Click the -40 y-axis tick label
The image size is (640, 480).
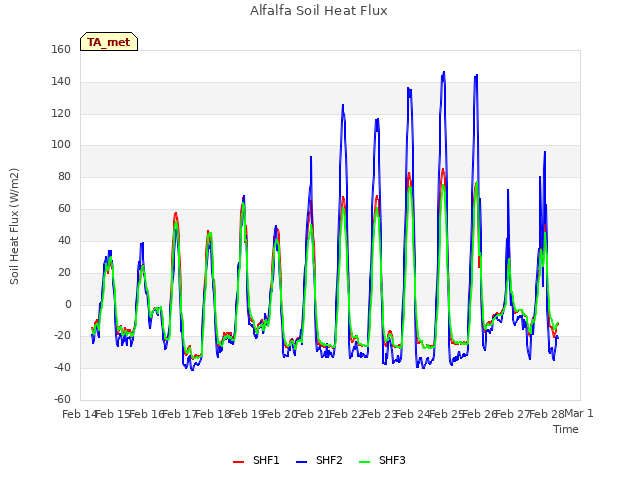[62, 368]
